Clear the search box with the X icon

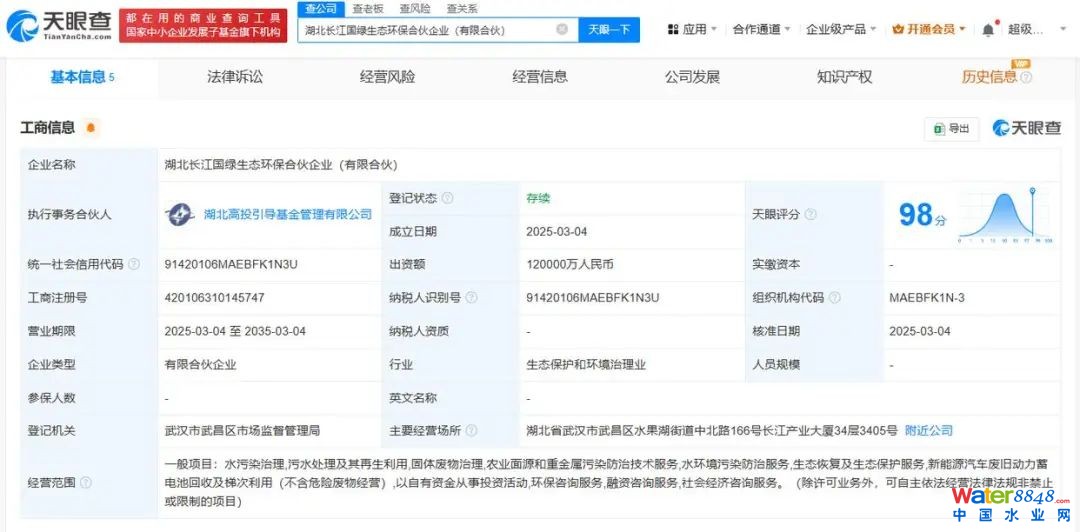pos(562,30)
